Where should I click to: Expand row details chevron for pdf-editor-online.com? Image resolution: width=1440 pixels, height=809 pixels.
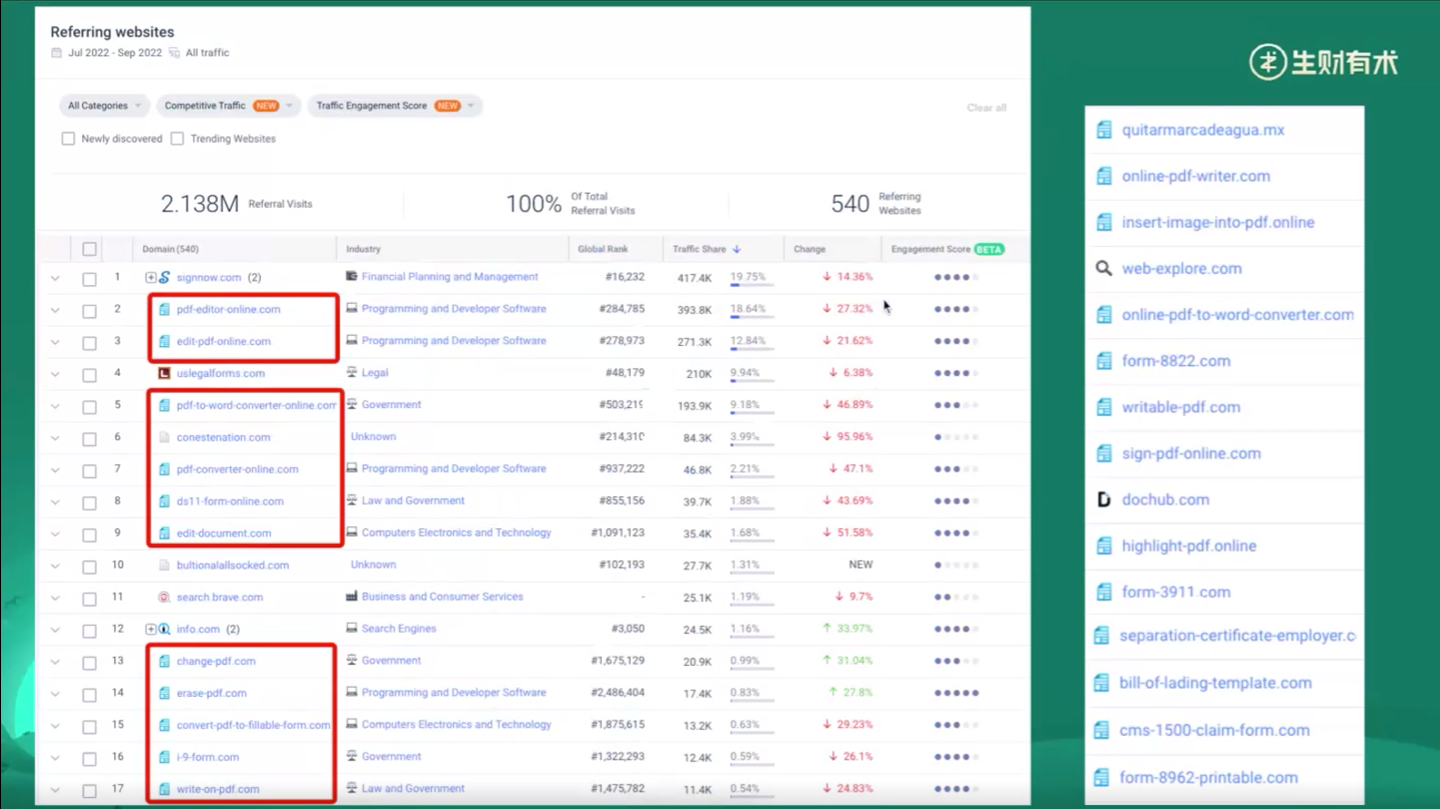(55, 310)
